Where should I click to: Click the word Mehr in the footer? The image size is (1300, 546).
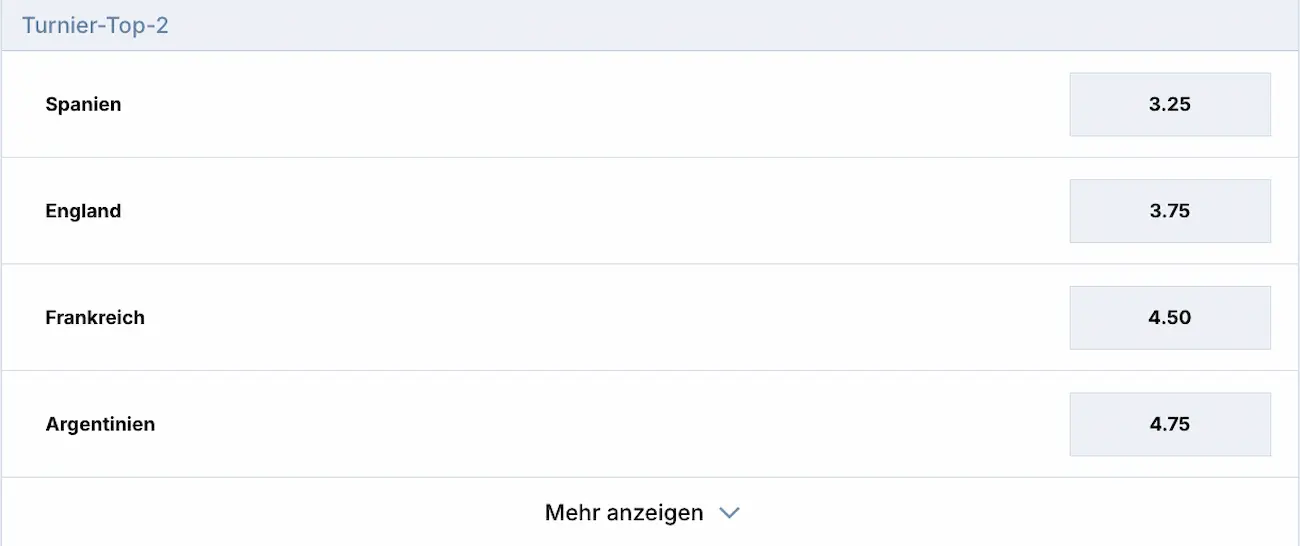click(x=570, y=513)
